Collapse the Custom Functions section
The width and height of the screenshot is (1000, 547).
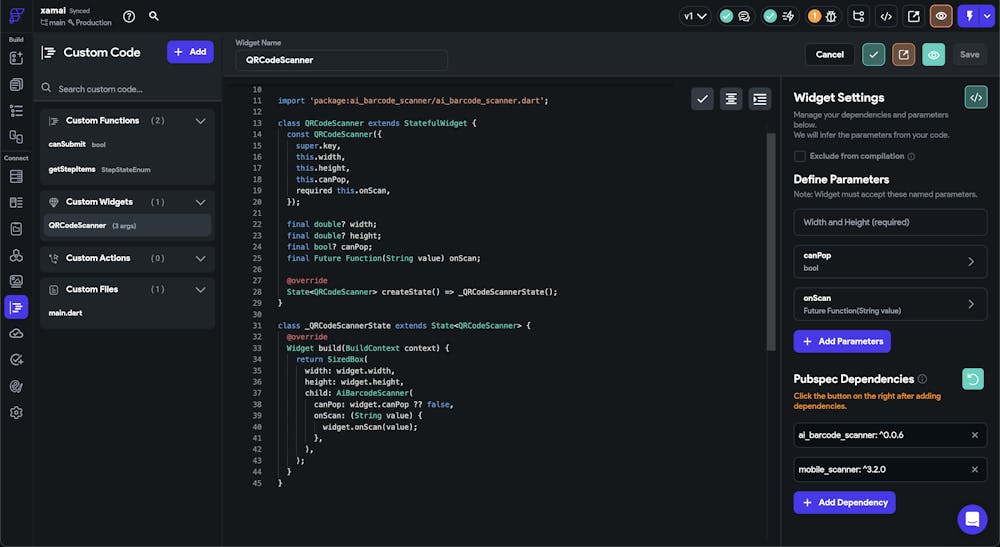(x=200, y=121)
